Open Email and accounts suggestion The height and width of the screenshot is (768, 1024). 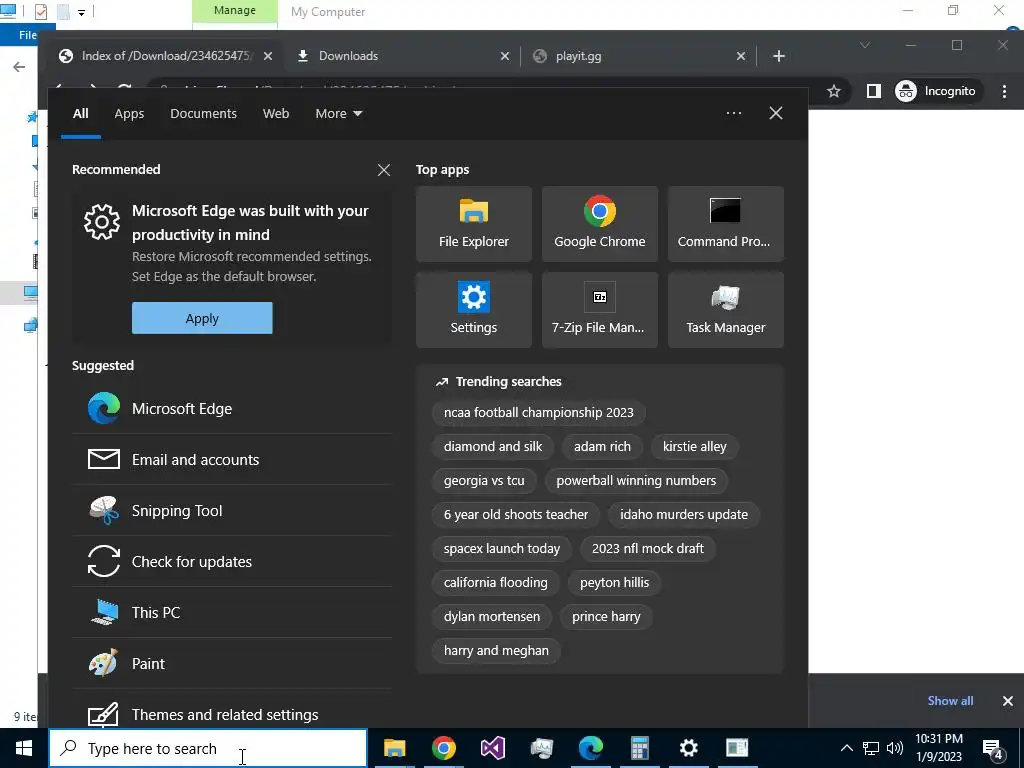point(232,459)
